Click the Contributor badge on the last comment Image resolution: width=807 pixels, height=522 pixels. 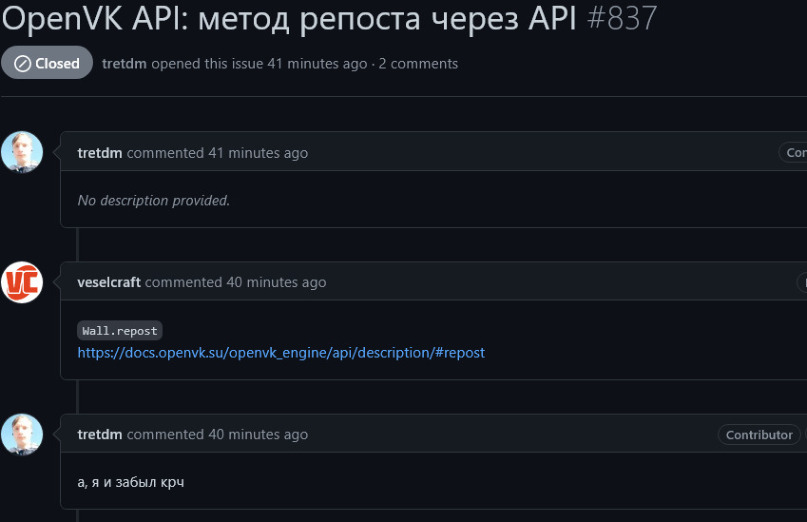pos(759,434)
